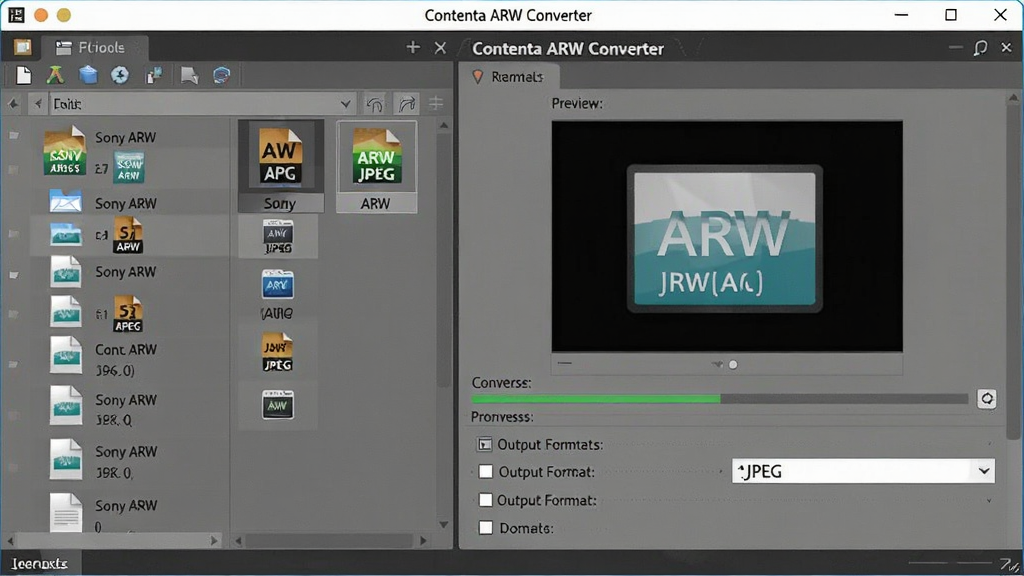
Task: Click the app icon in title bar
Action: (x=16, y=15)
